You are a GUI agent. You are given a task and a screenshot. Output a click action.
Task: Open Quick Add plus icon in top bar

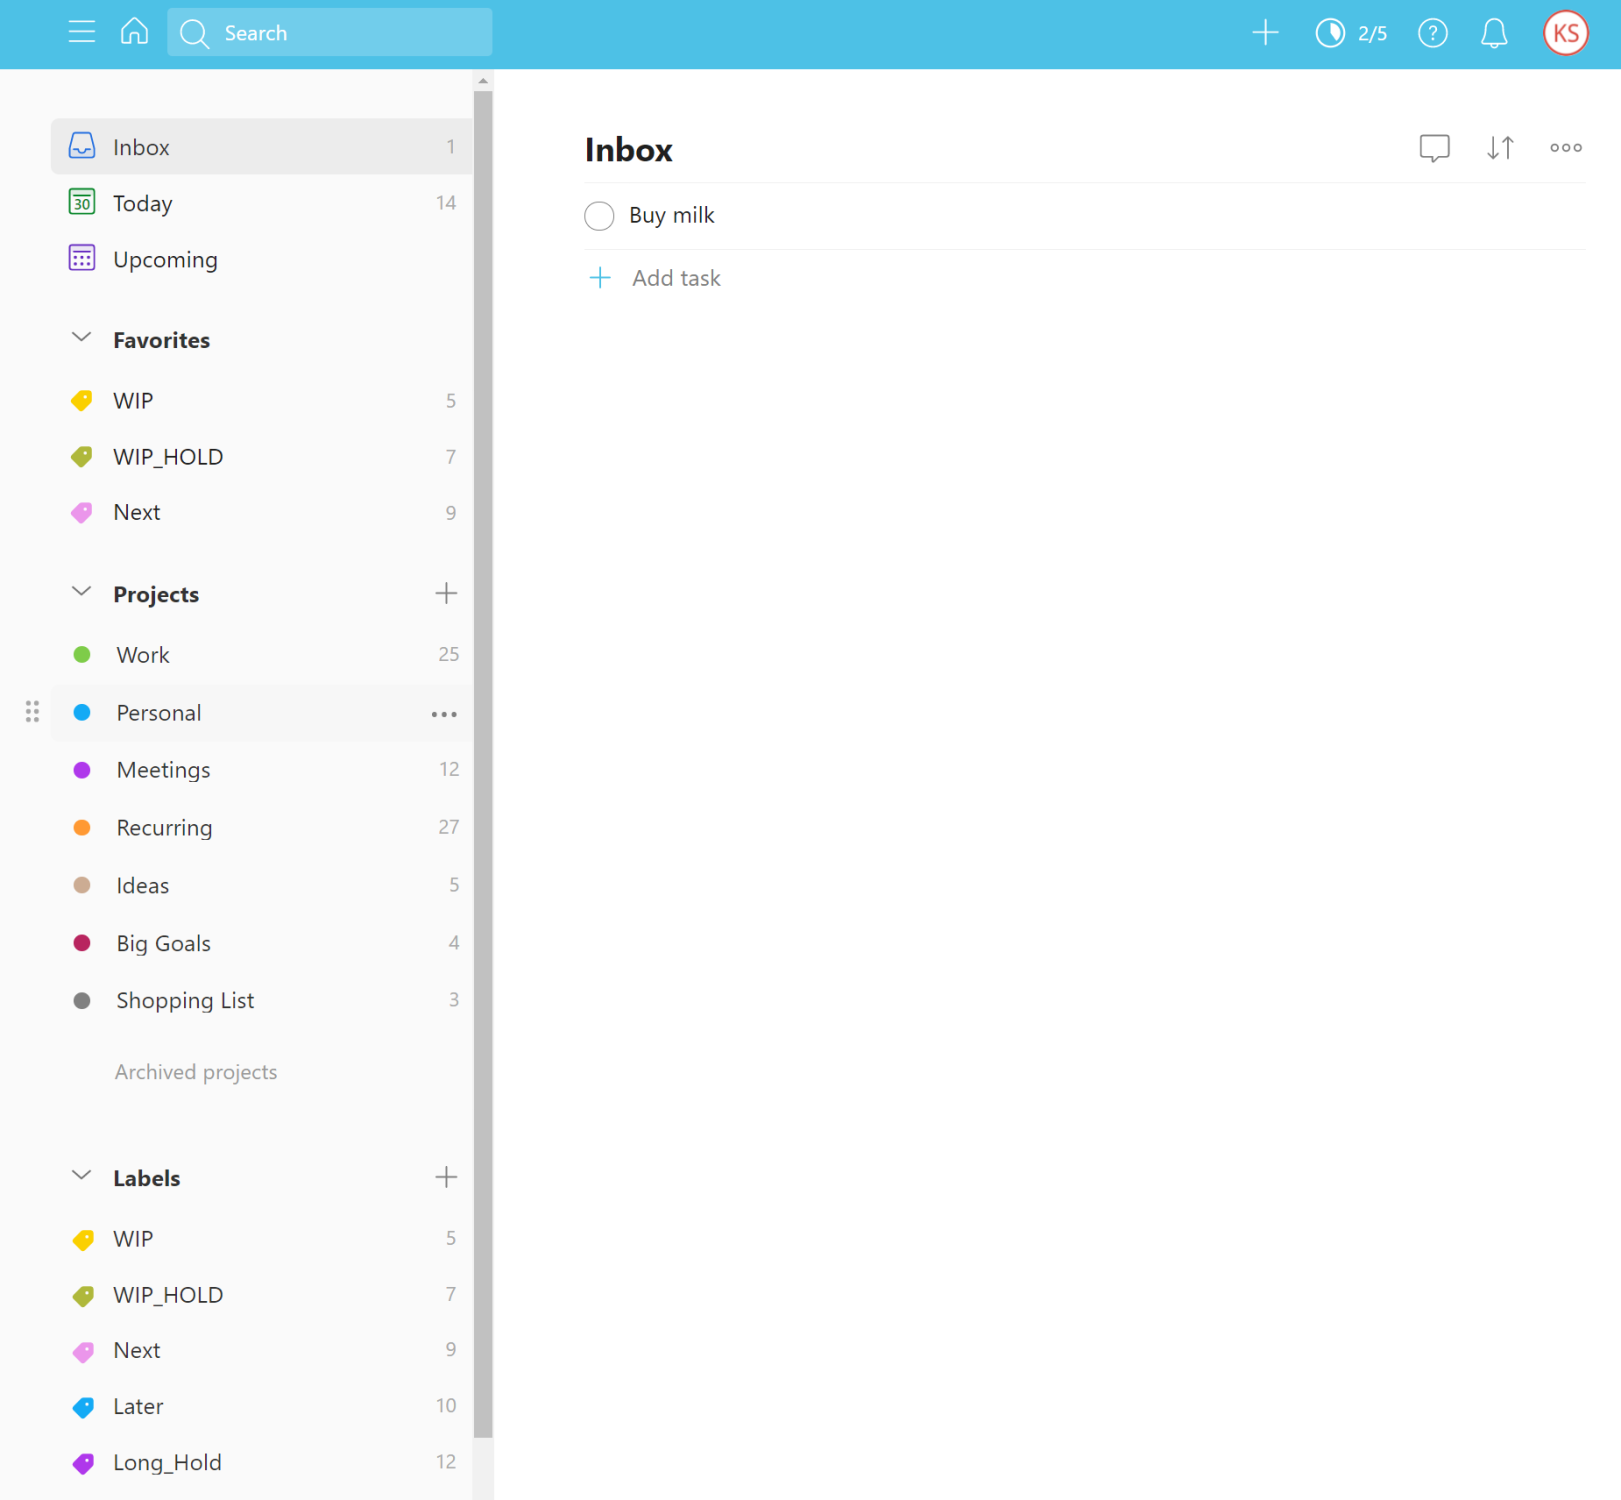(1265, 32)
